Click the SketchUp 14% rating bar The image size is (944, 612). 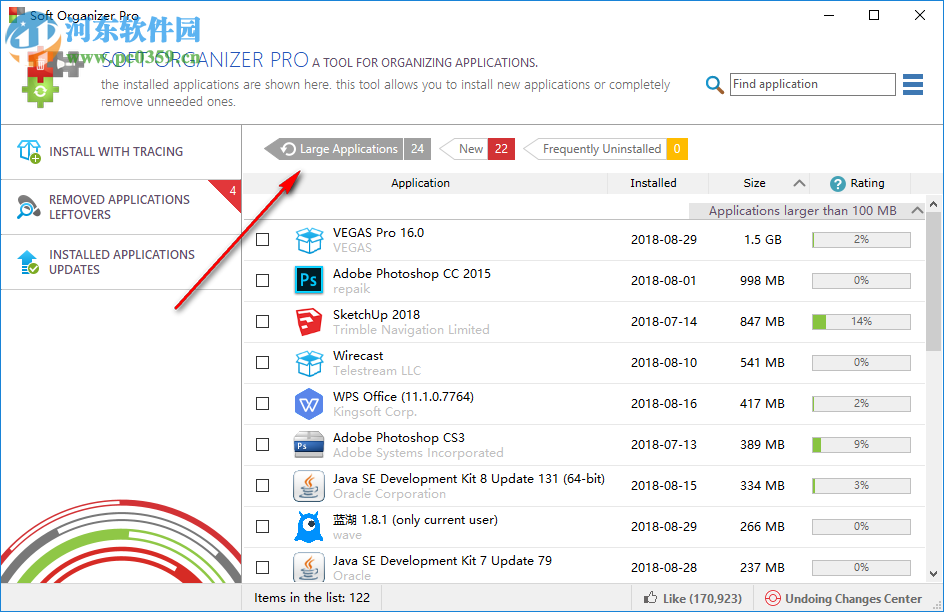tap(860, 321)
